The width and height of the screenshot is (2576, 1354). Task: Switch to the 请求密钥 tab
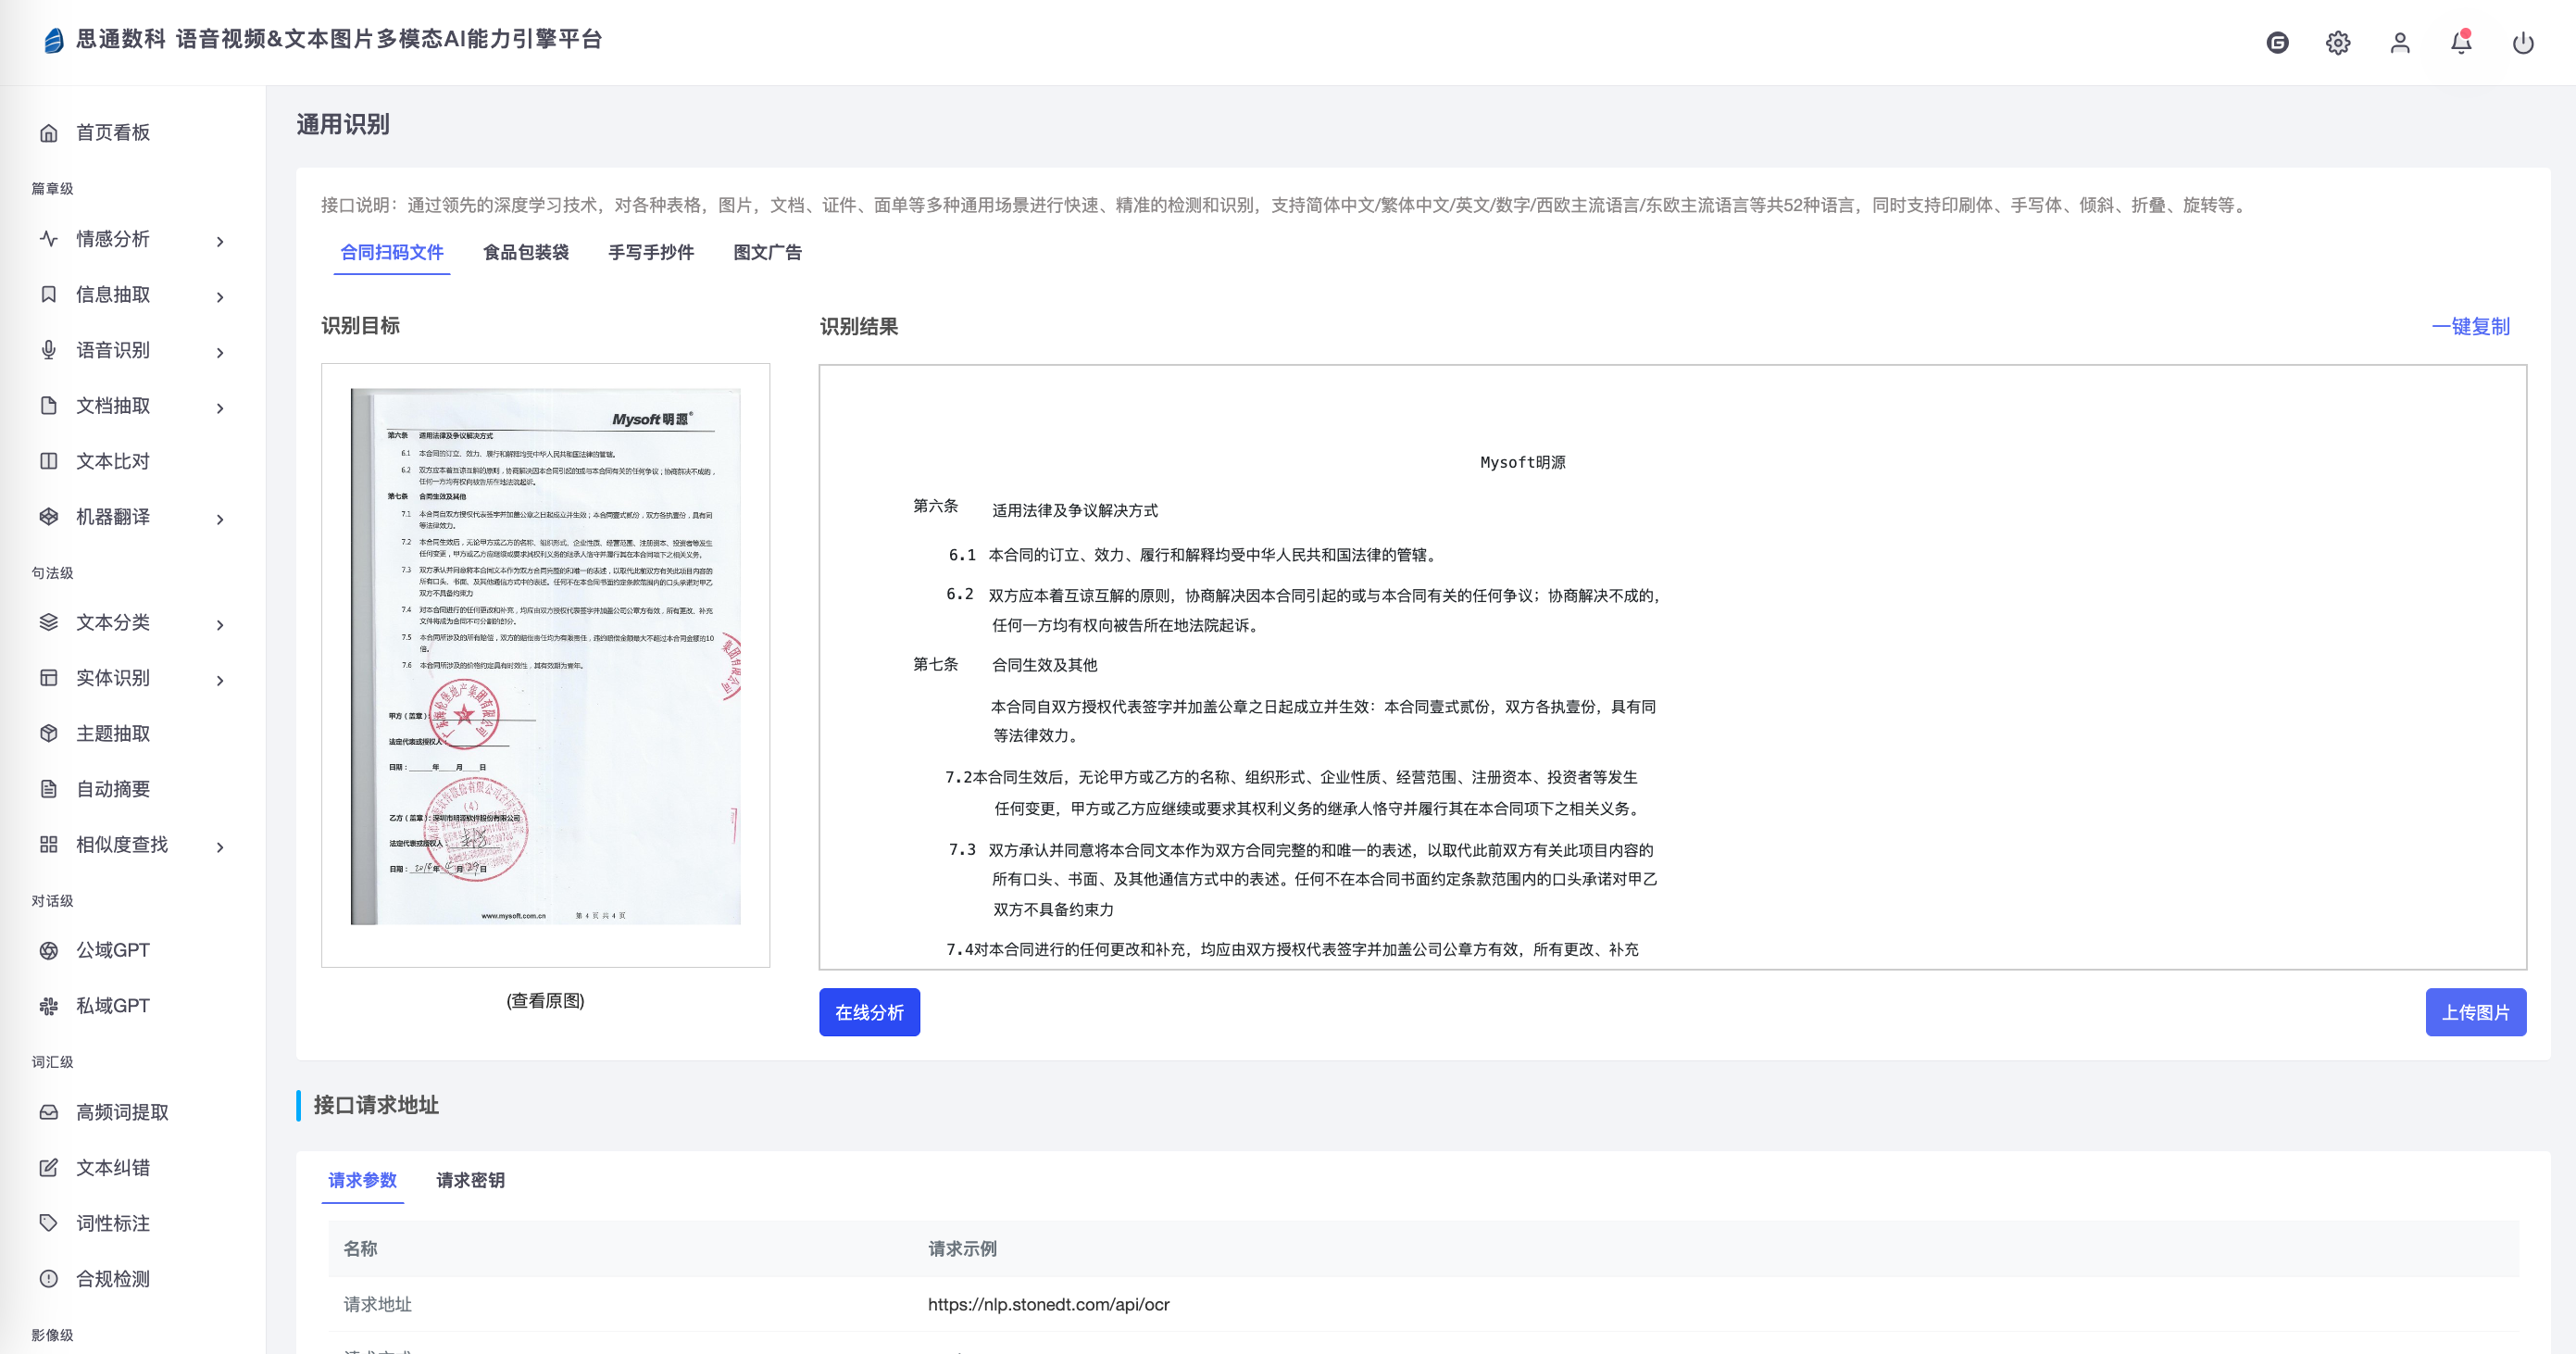(470, 1180)
